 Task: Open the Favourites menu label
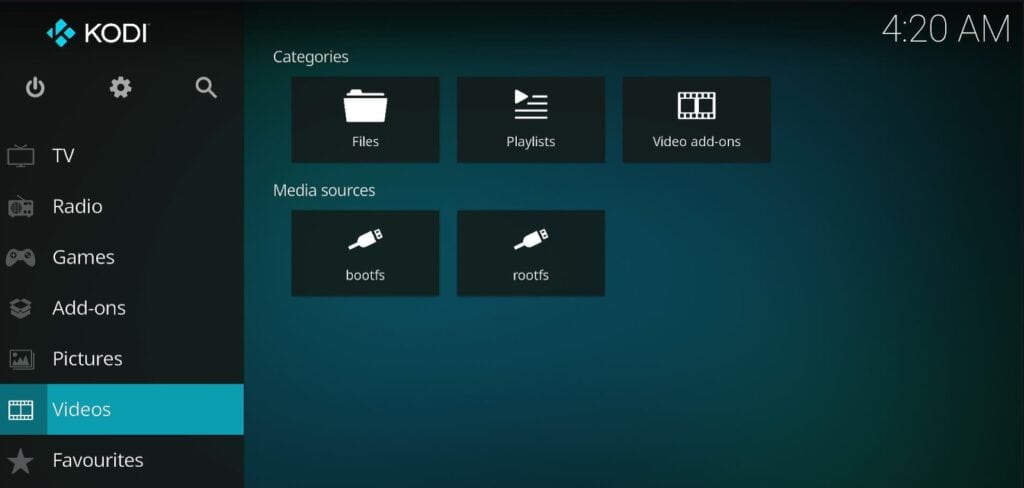(x=97, y=461)
